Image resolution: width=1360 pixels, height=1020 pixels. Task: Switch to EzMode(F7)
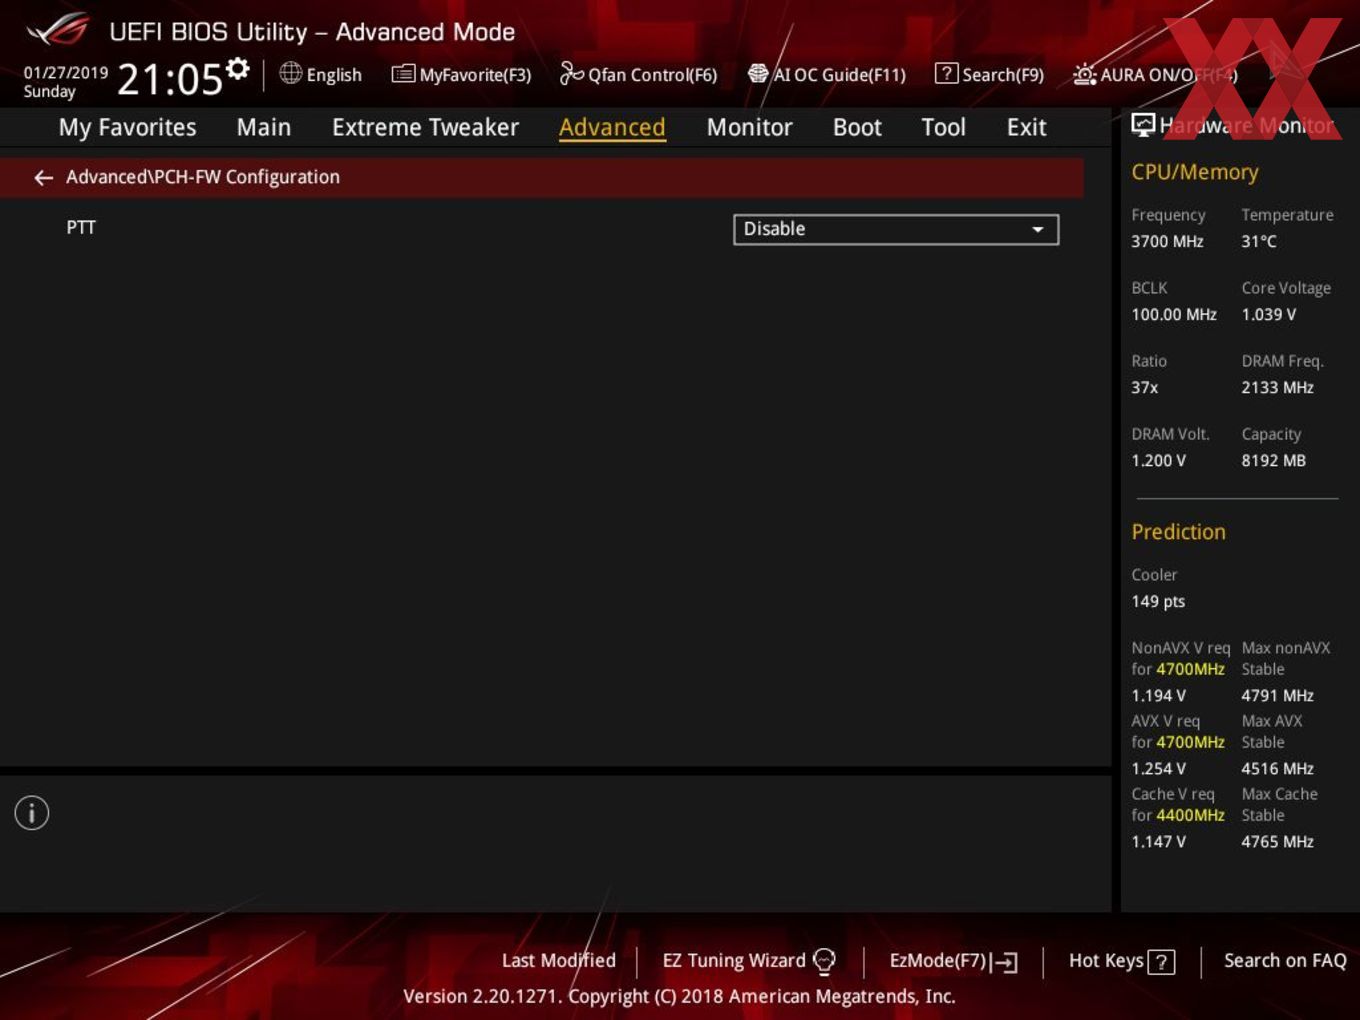pyautogui.click(x=954, y=961)
